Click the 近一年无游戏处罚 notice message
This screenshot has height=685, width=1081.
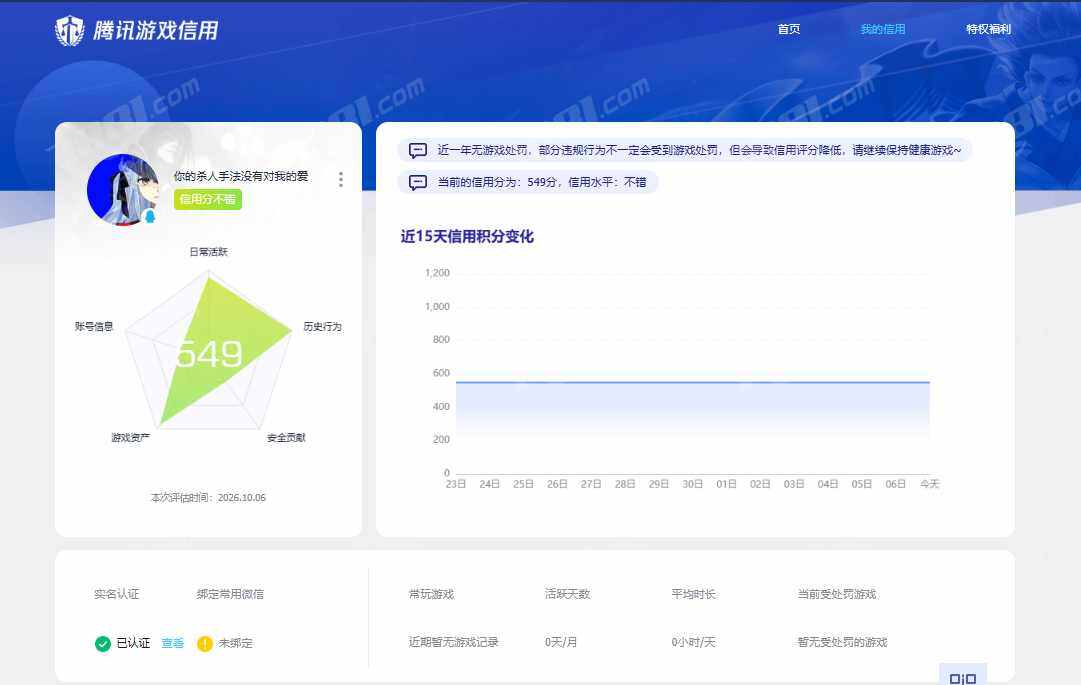685,150
